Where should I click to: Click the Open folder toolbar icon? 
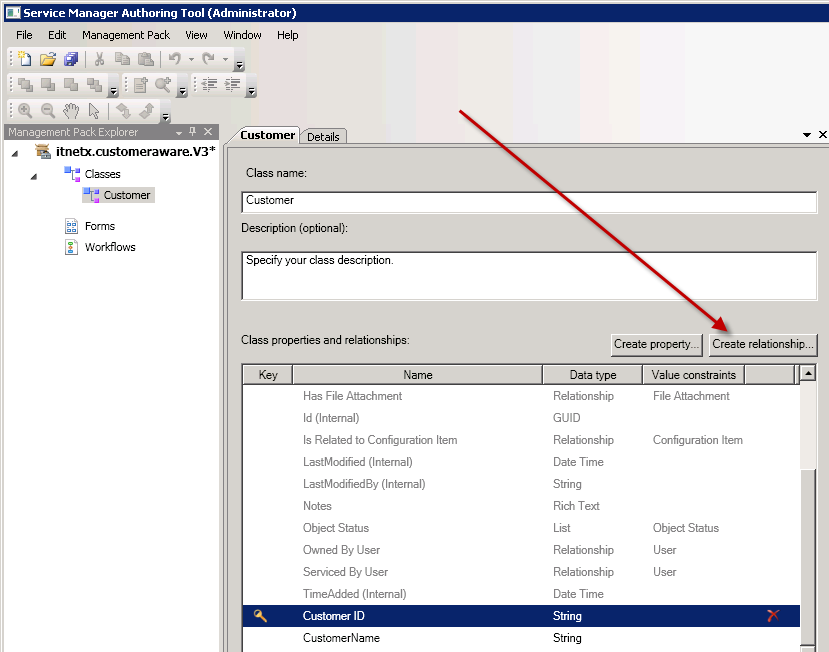[x=48, y=60]
